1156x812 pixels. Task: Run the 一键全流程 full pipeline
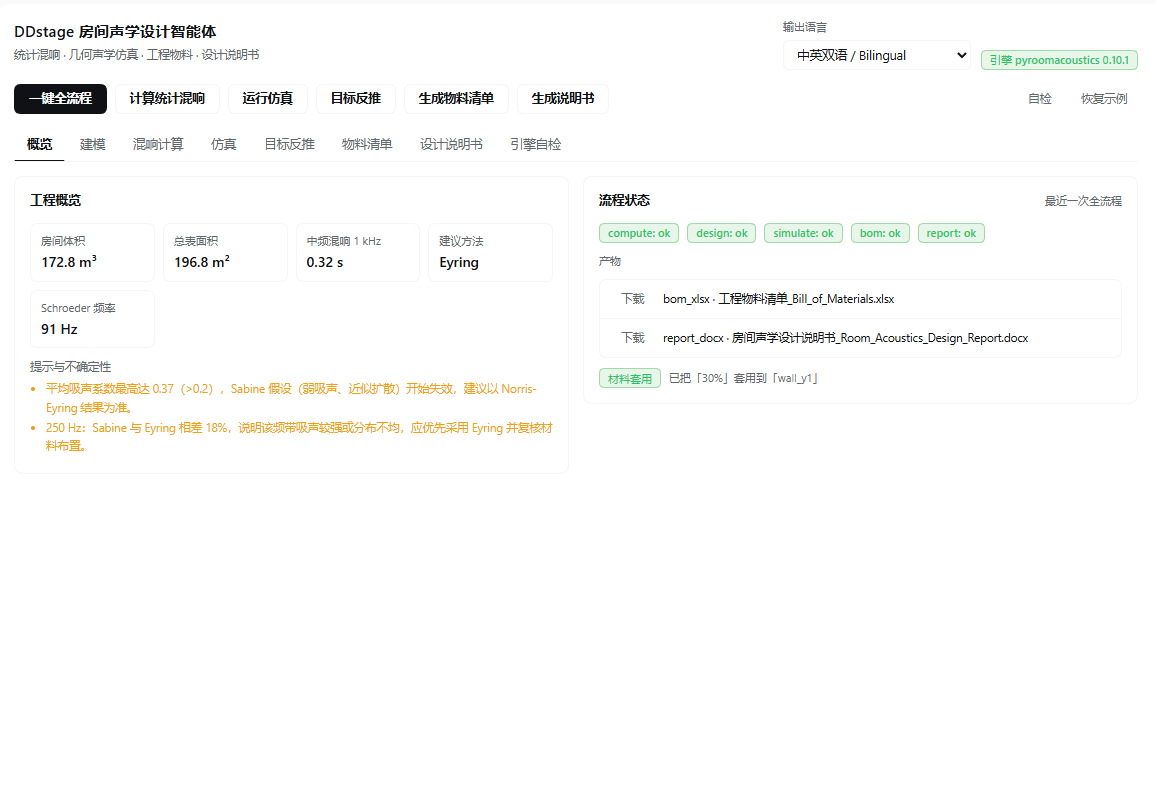(60, 99)
